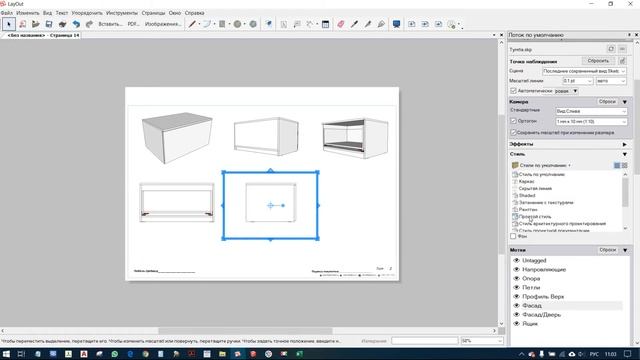
Task: Click the previous page toolbar icon
Action: click(x=425, y=24)
